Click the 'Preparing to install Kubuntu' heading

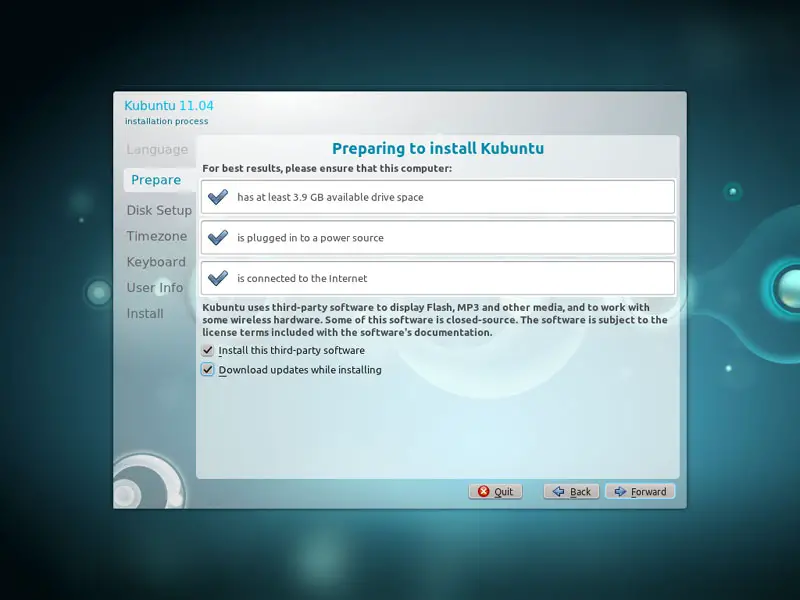(438, 148)
